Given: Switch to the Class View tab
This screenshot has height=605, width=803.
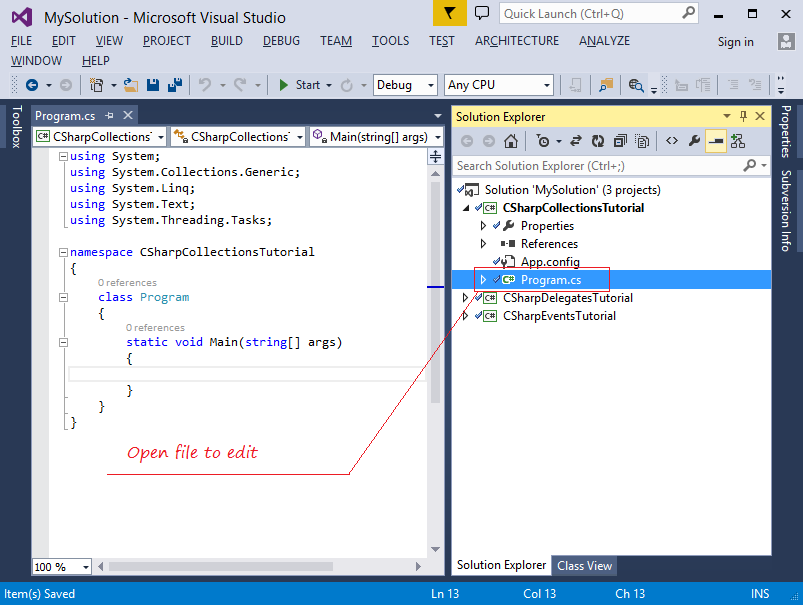Looking at the screenshot, I should 584,566.
